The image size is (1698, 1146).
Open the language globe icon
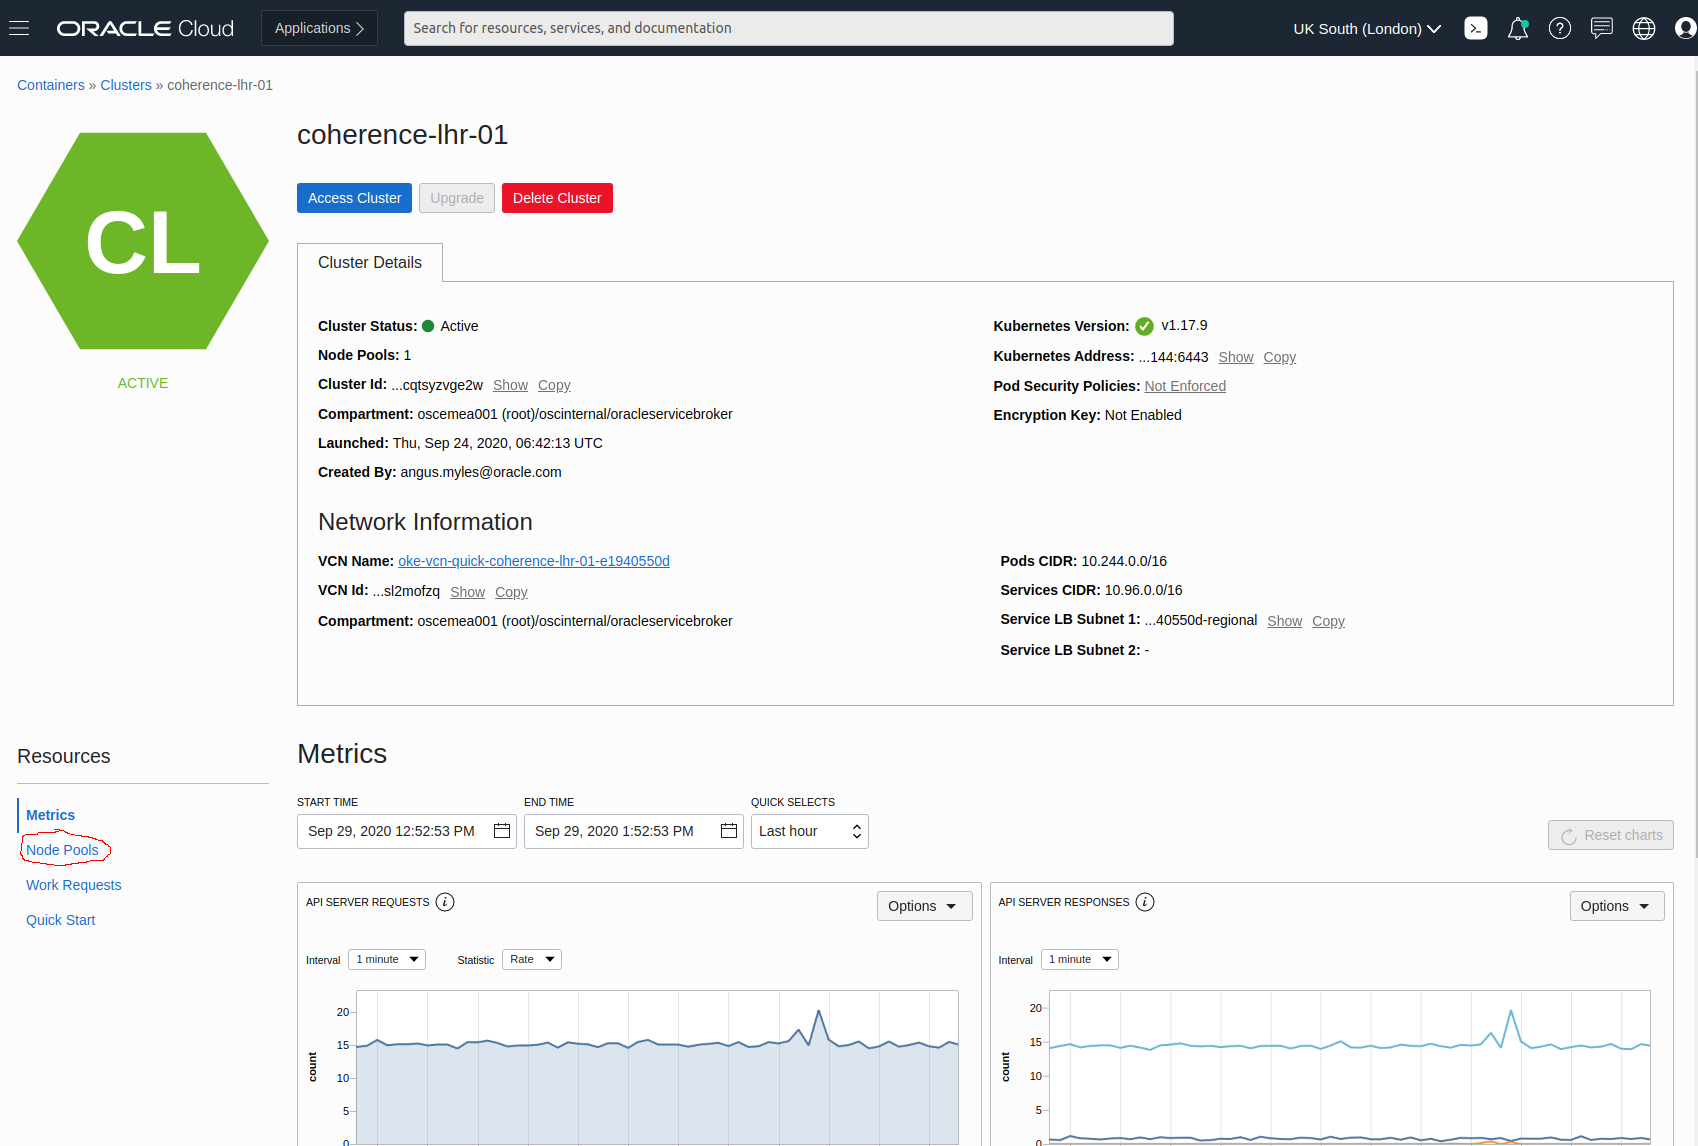pos(1644,28)
